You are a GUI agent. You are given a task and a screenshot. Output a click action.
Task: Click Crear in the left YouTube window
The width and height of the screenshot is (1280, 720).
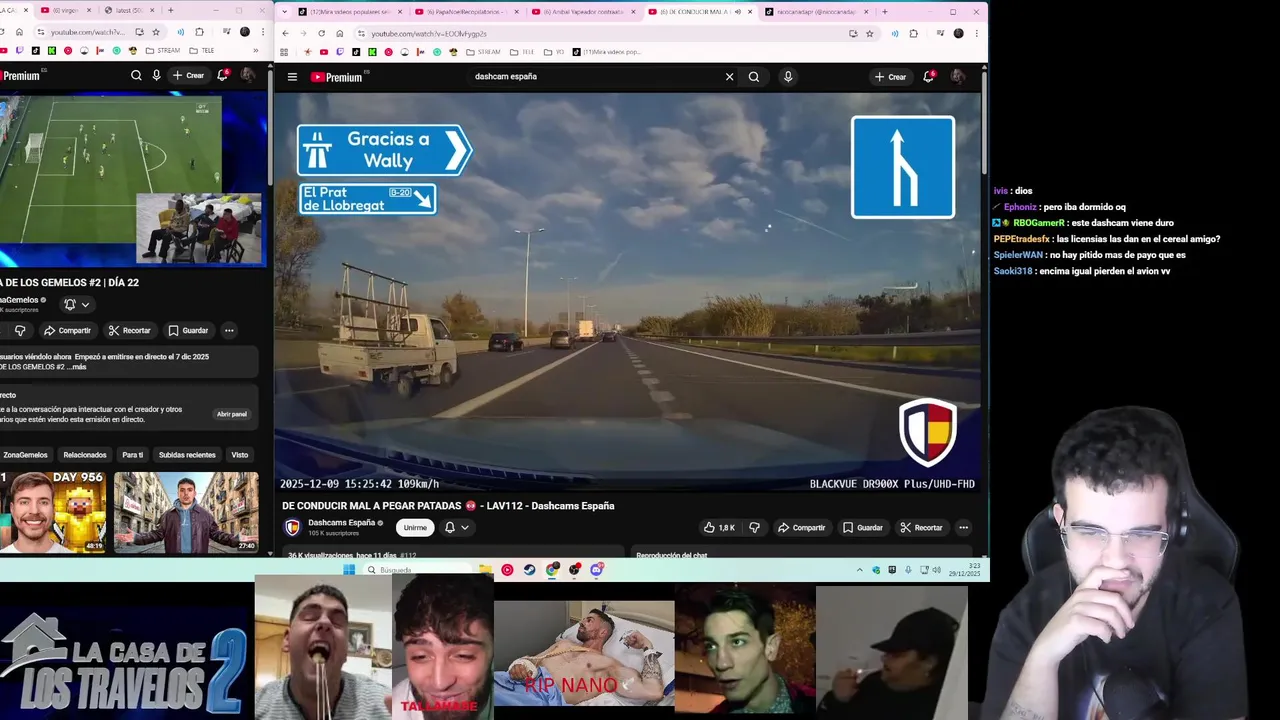pos(188,75)
